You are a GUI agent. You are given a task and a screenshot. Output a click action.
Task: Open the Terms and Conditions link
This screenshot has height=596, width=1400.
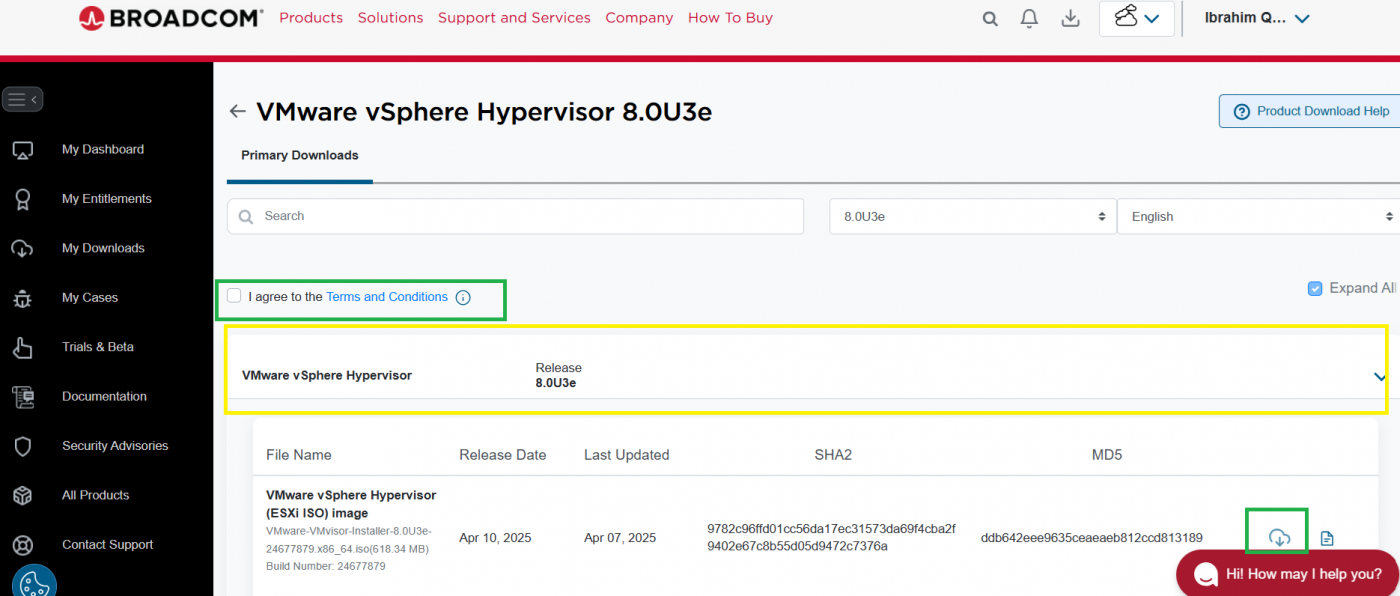coord(387,296)
